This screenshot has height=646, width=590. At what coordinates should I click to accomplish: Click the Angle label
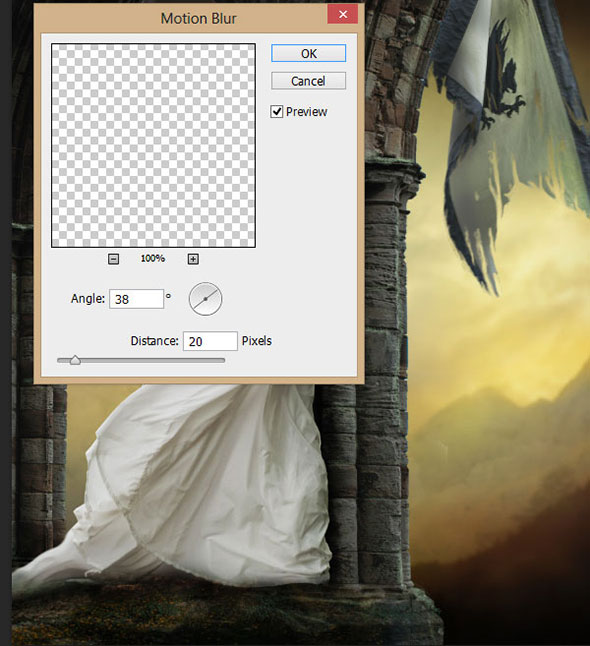[88, 299]
